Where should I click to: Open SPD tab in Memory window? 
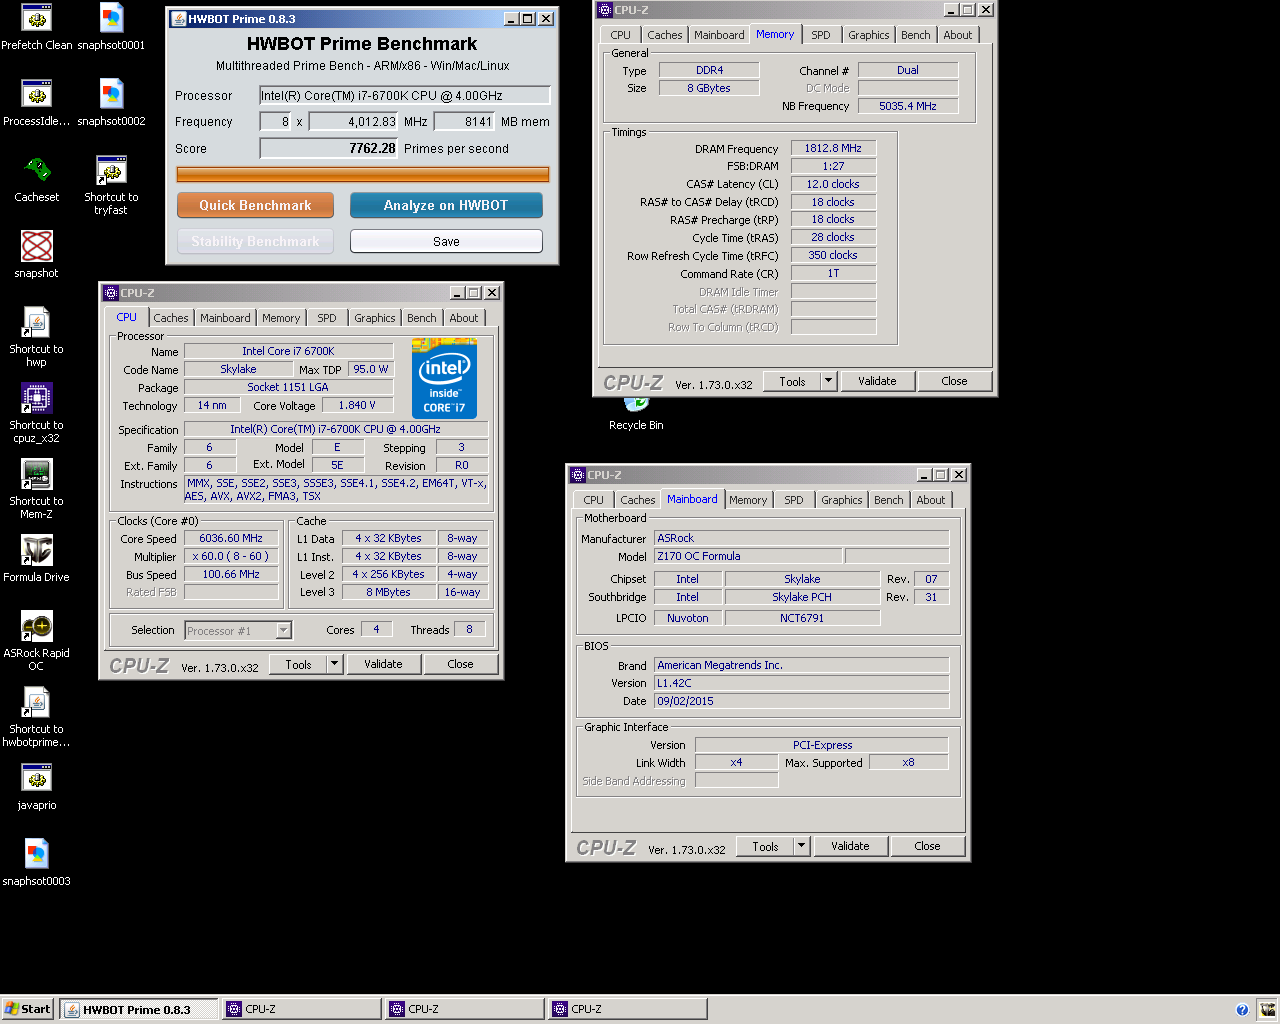[821, 35]
